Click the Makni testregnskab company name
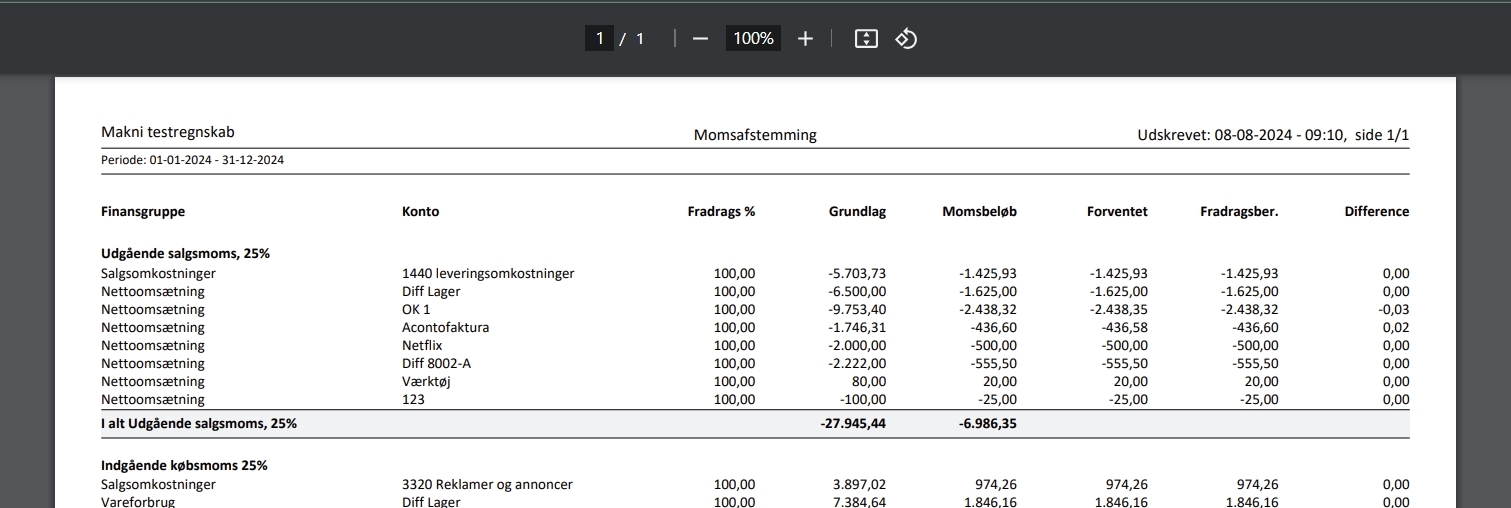Viewport: 1511px width, 508px height. point(168,133)
